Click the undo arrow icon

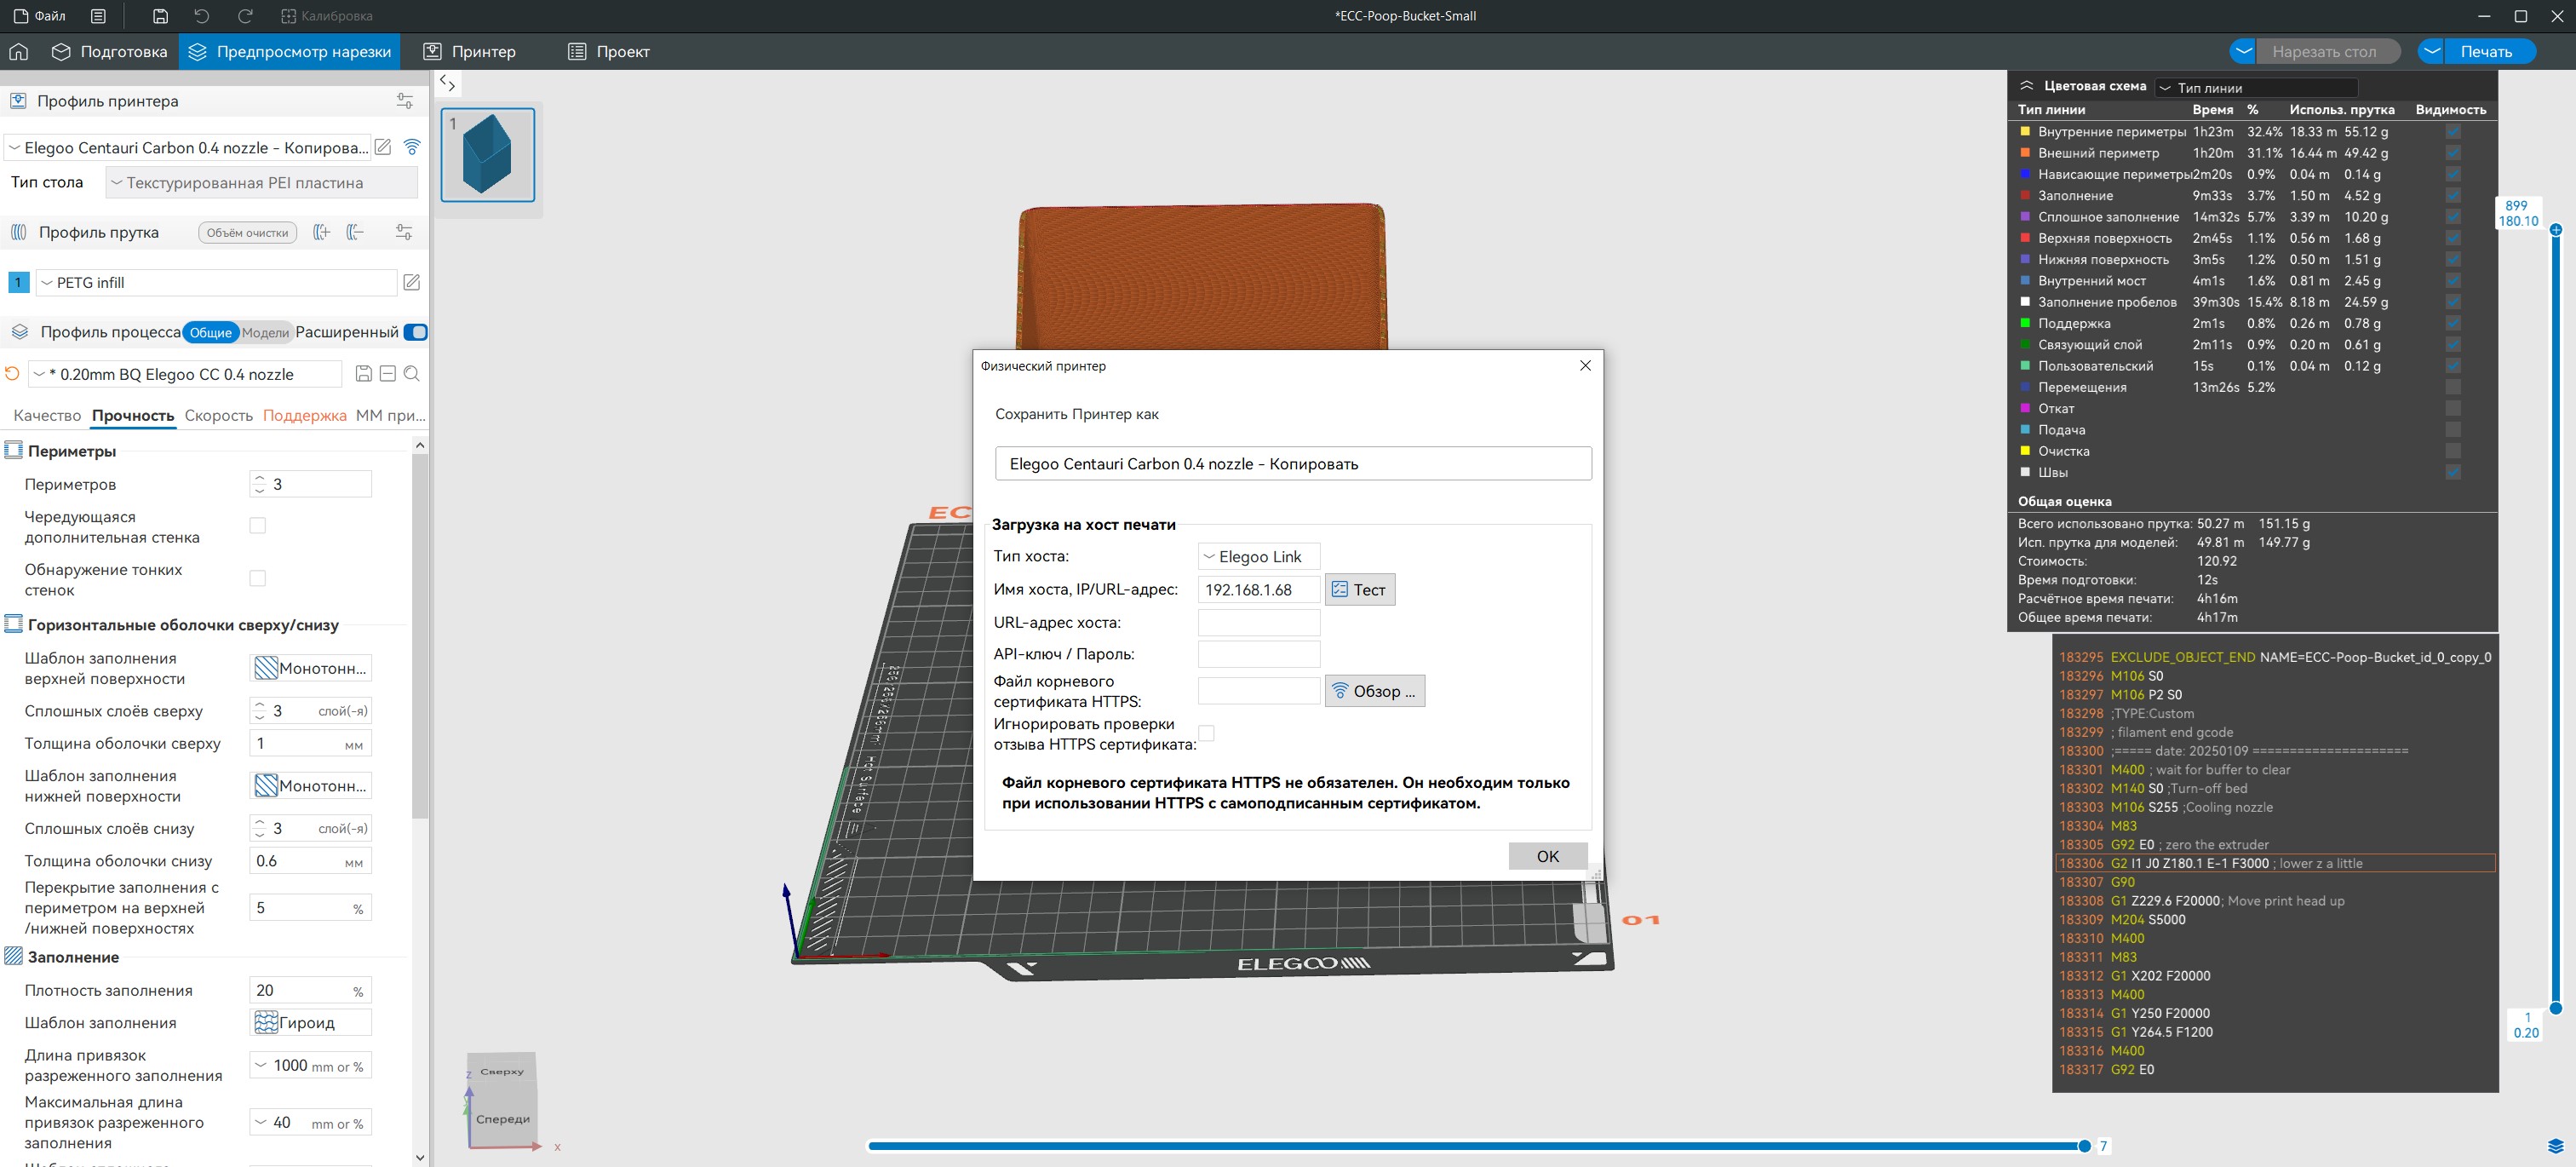(202, 16)
